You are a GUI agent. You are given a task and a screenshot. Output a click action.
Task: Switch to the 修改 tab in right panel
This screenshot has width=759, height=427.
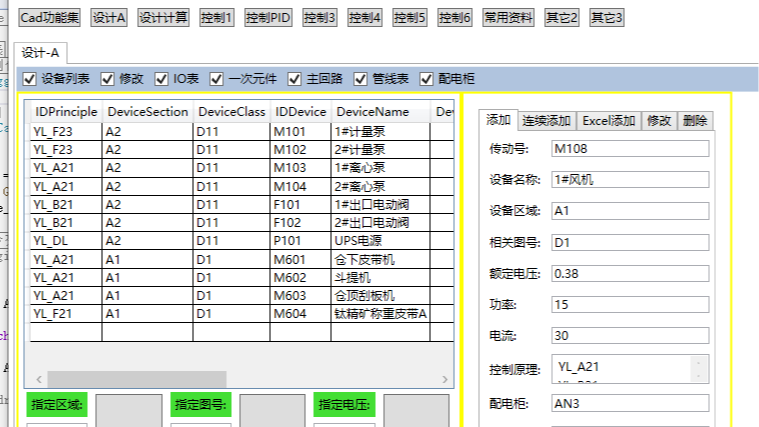659,121
